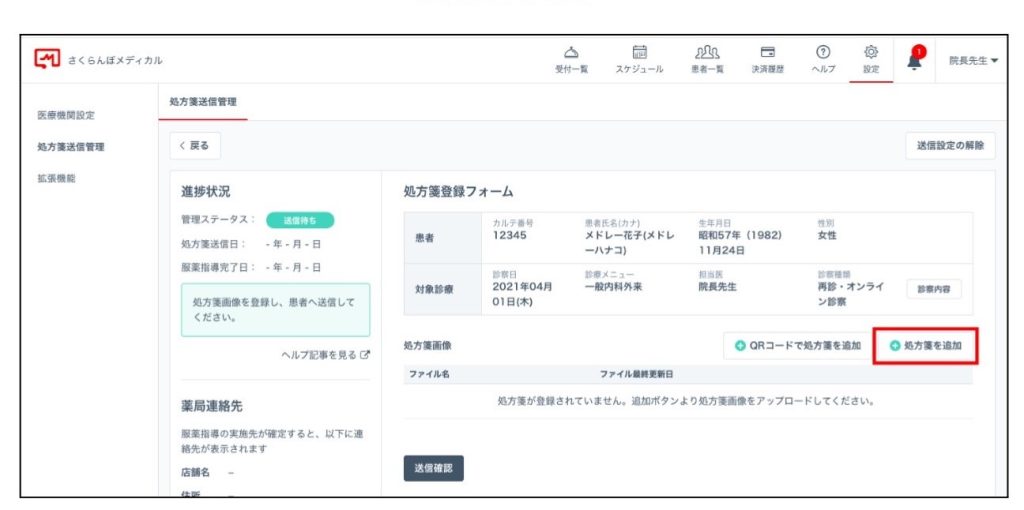Image resolution: width=1024 pixels, height=510 pixels.
Task: Expand the 院長先生 user dropdown
Action: click(973, 60)
